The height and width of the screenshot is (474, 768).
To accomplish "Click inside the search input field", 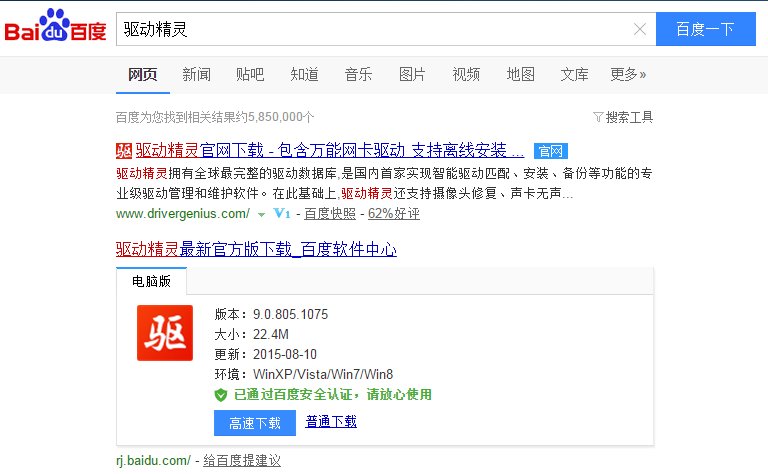I will (x=370, y=29).
